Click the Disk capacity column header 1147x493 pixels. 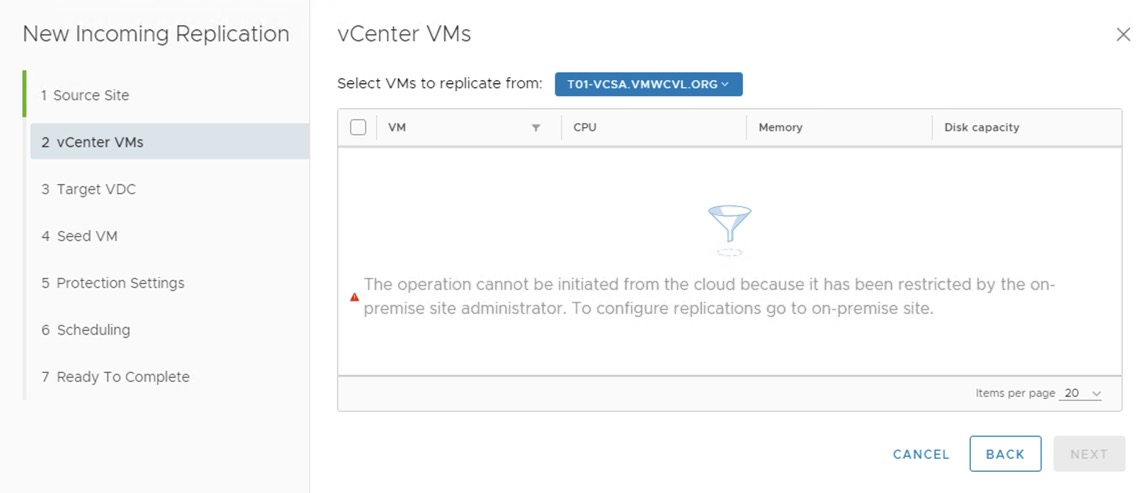click(981, 128)
